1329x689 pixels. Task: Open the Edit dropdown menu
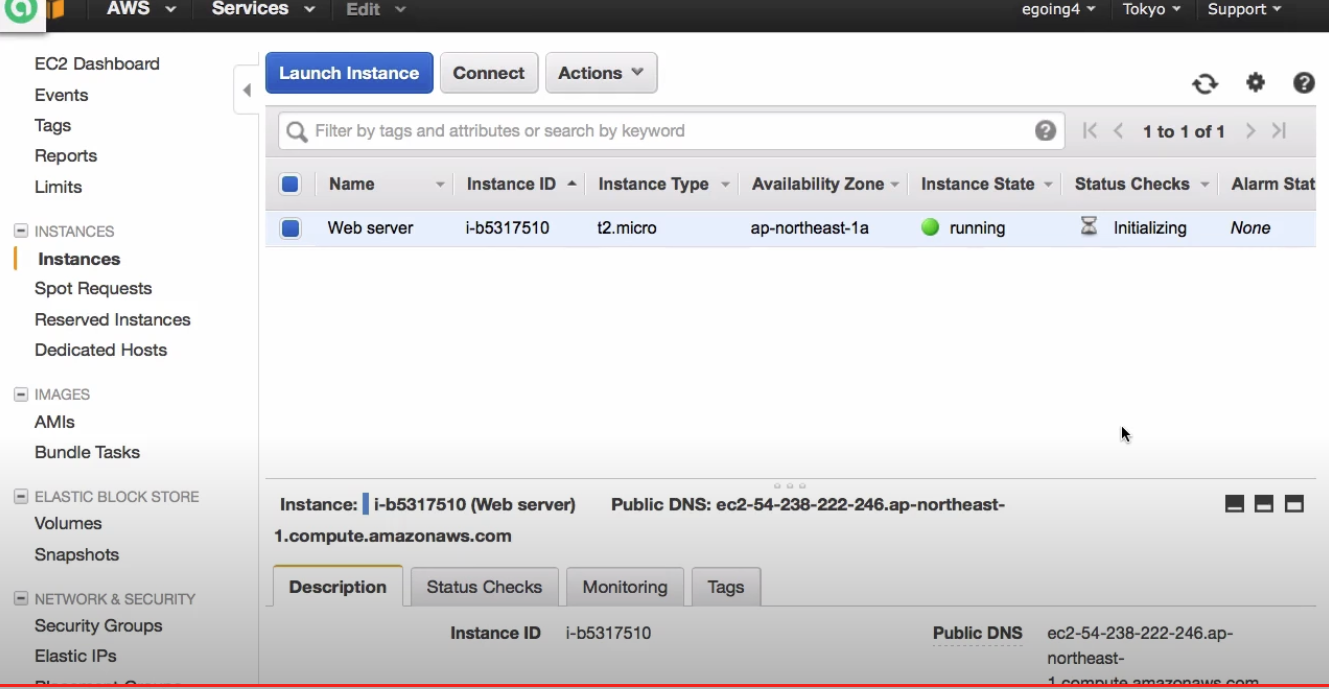[x=375, y=10]
